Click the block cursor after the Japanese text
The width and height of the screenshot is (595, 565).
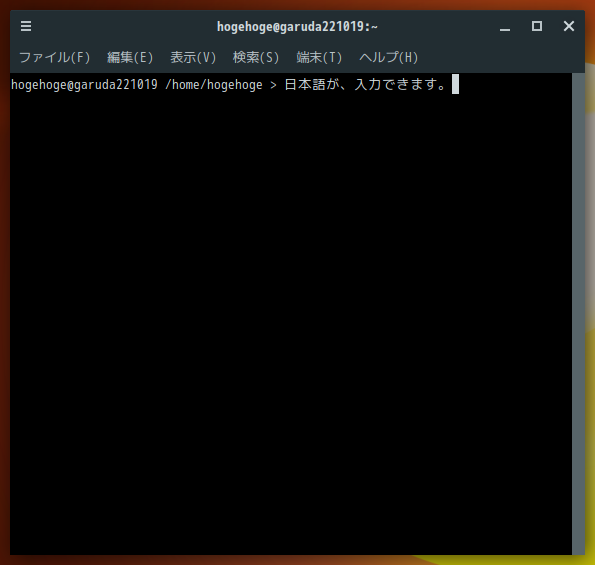click(x=455, y=84)
